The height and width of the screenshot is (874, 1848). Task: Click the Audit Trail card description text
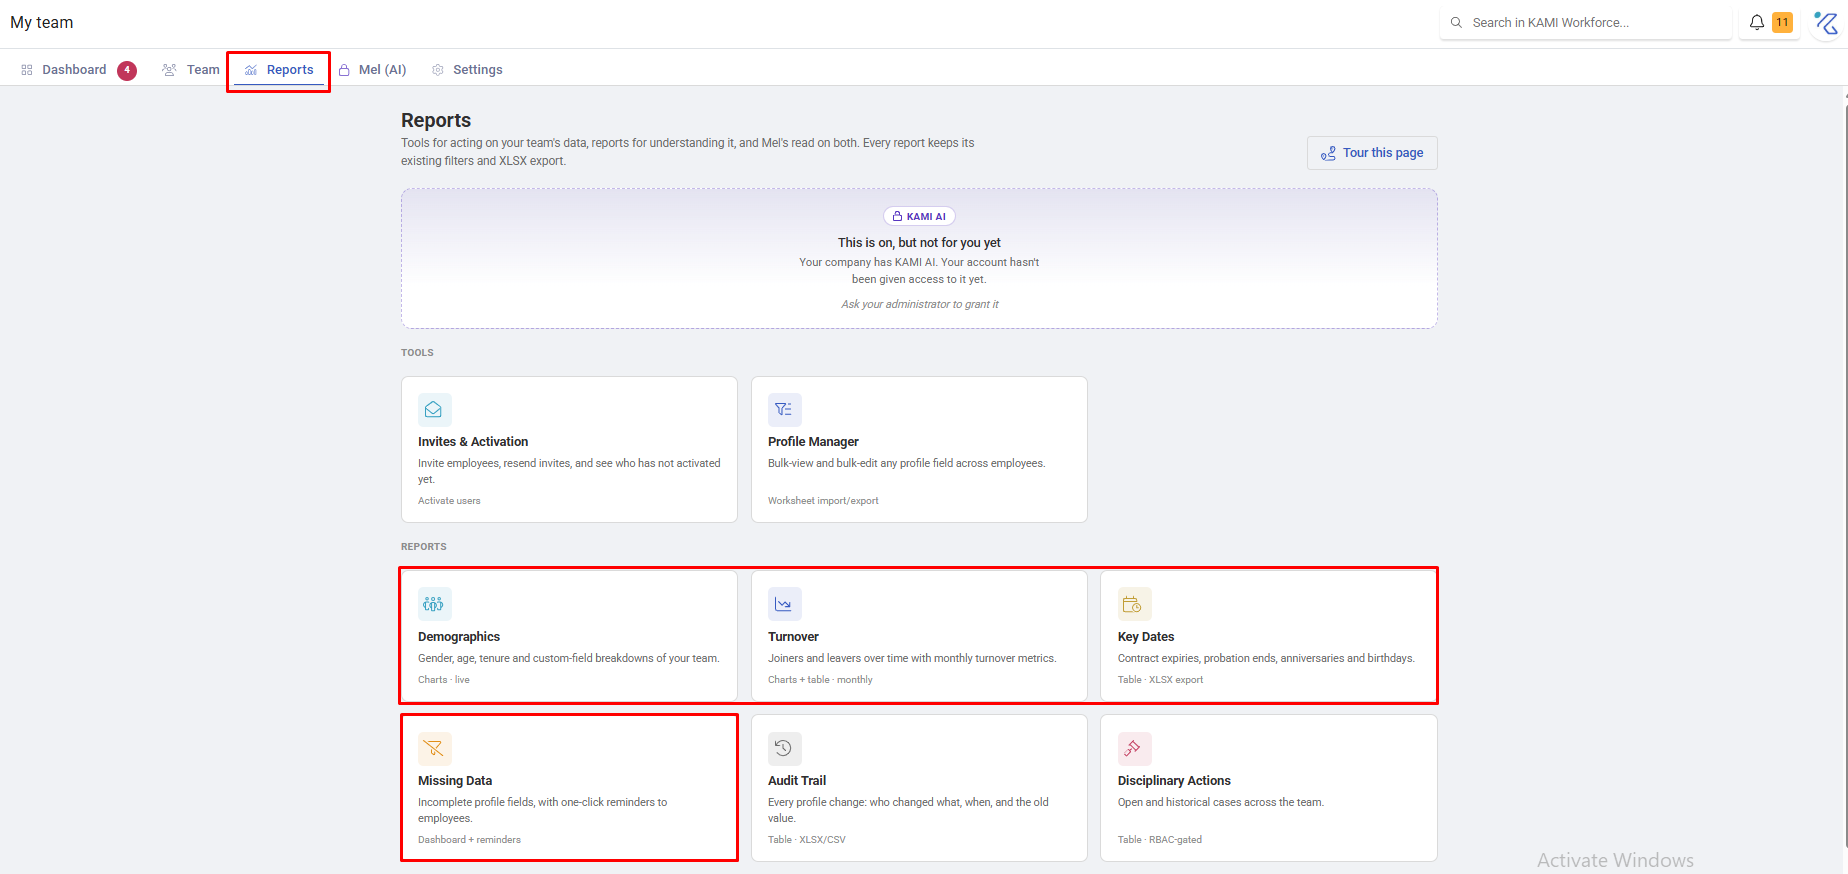[x=908, y=810]
